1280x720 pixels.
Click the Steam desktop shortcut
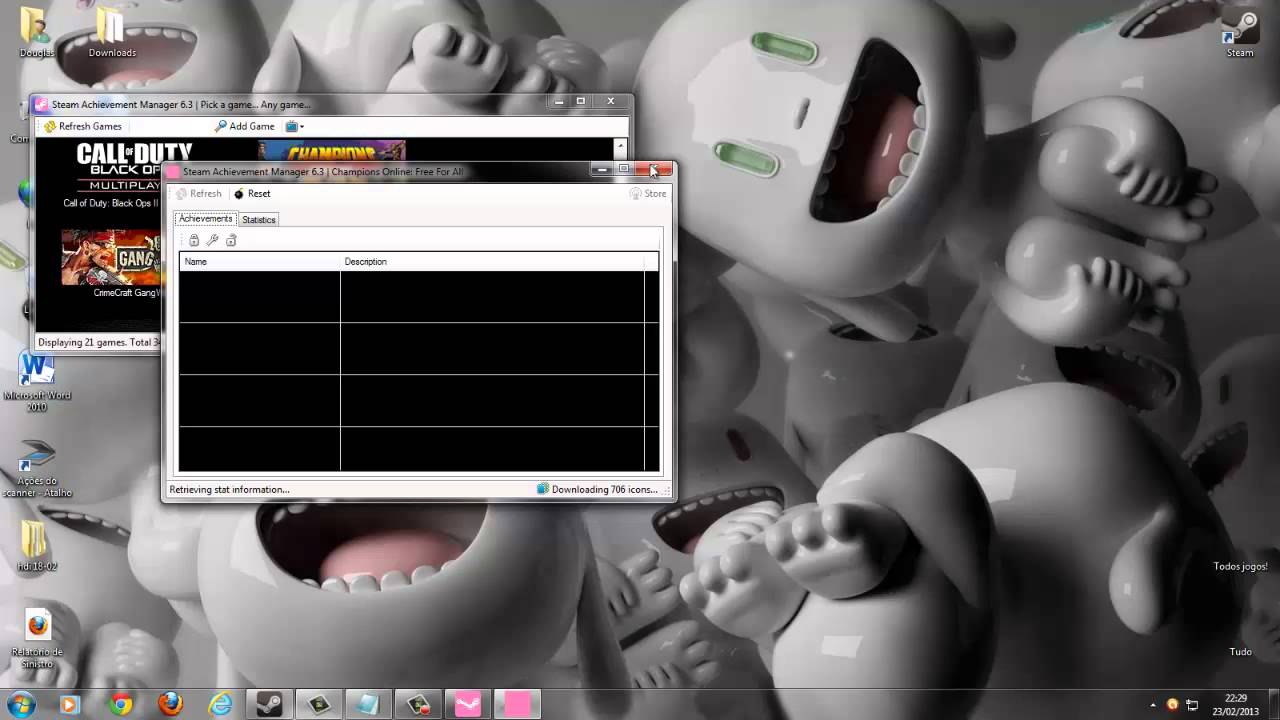[1240, 34]
